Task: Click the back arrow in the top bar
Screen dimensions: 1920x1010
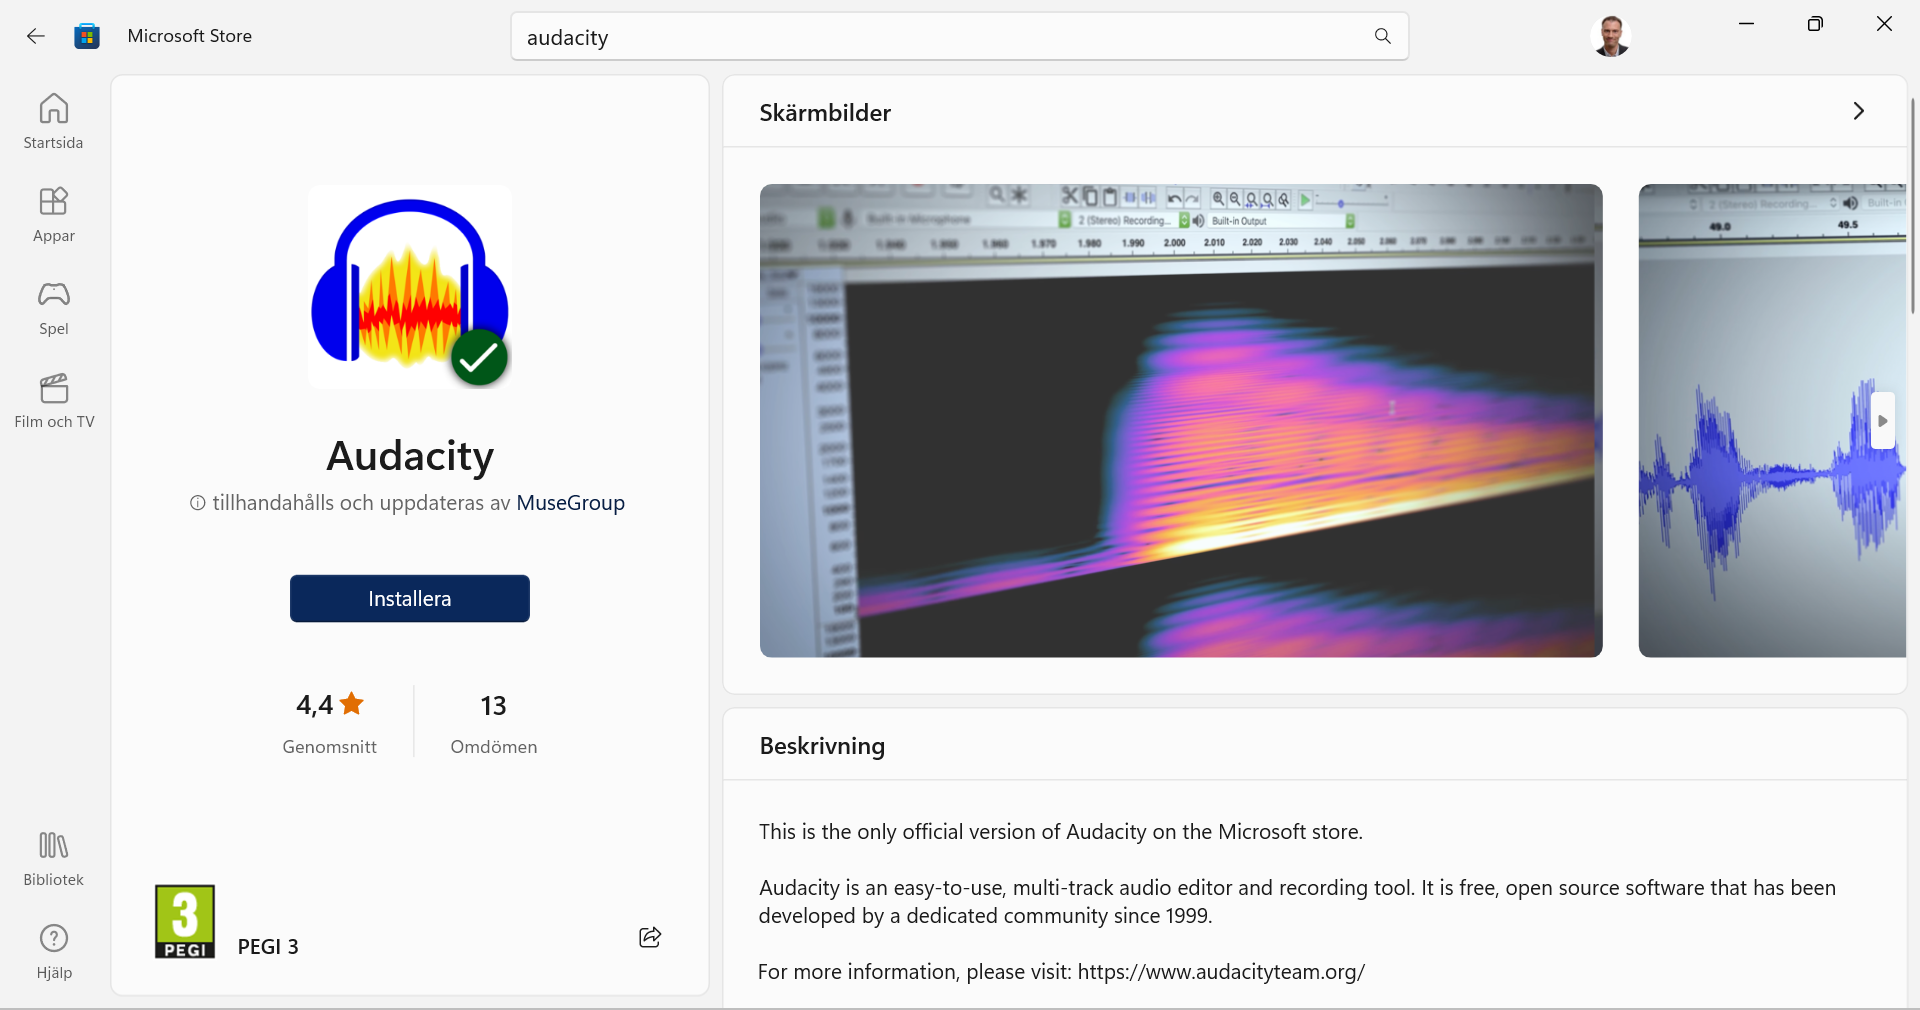Action: click(35, 36)
